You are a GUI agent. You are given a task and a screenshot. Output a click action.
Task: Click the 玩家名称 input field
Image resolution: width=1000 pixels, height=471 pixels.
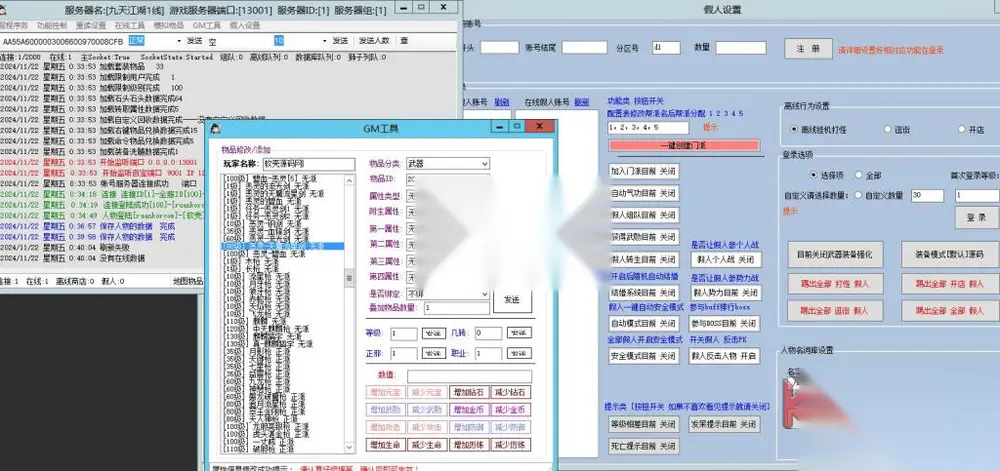click(x=307, y=164)
